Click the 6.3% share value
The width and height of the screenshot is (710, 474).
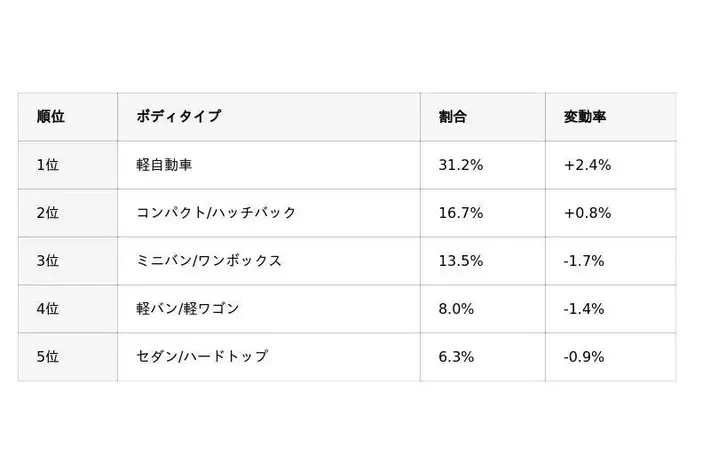tap(457, 357)
